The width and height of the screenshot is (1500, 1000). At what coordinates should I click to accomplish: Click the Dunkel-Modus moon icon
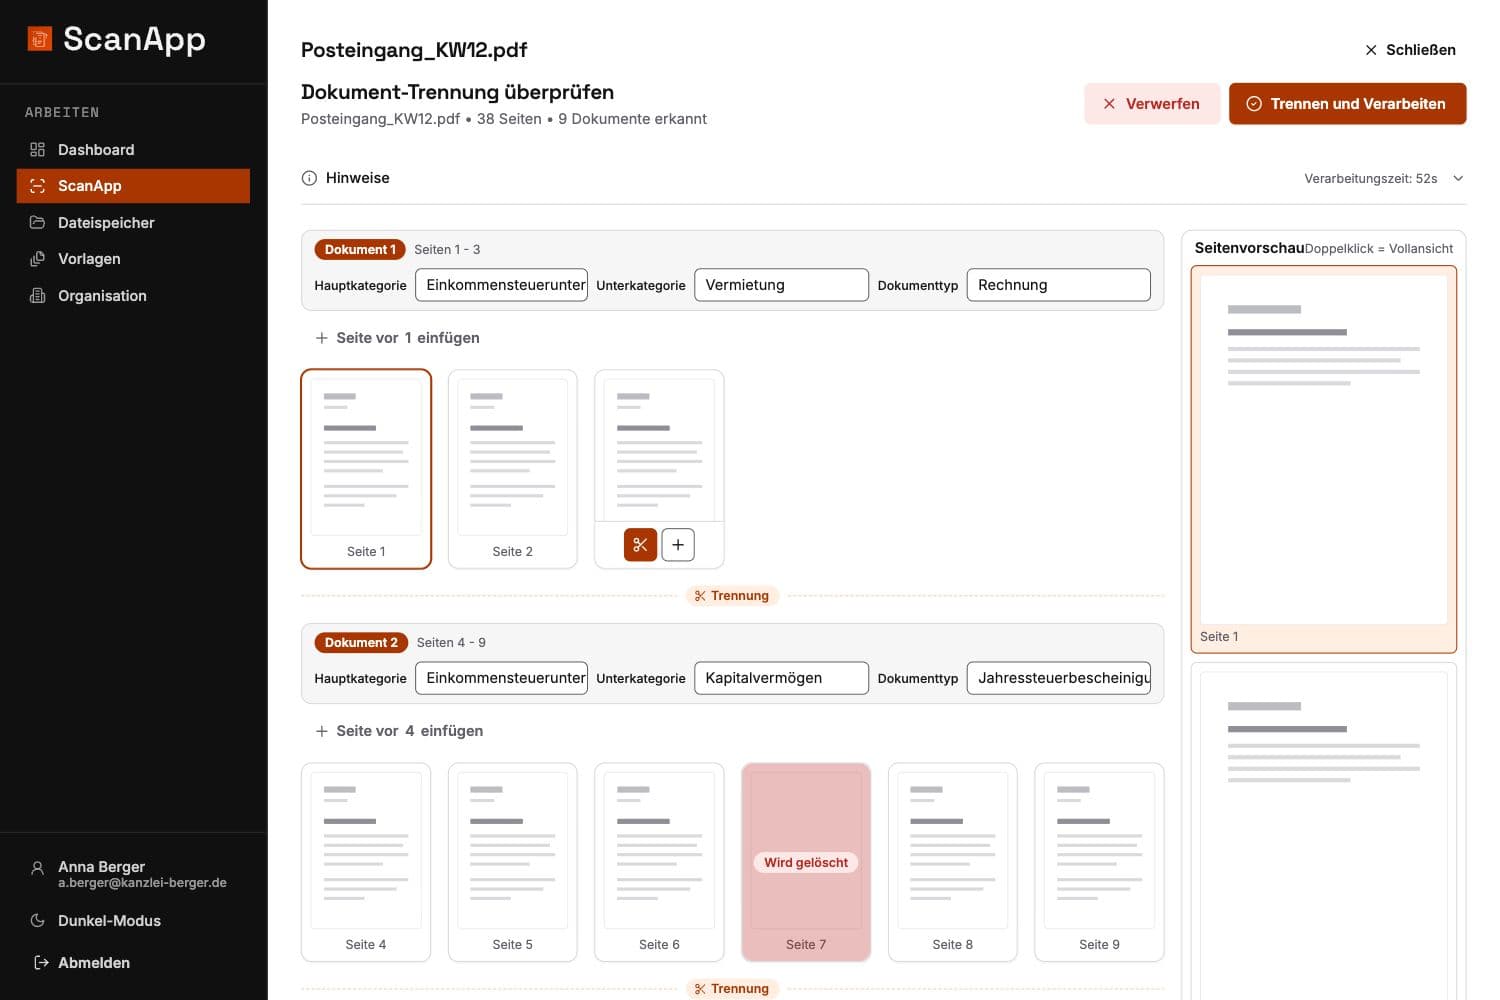(38, 921)
